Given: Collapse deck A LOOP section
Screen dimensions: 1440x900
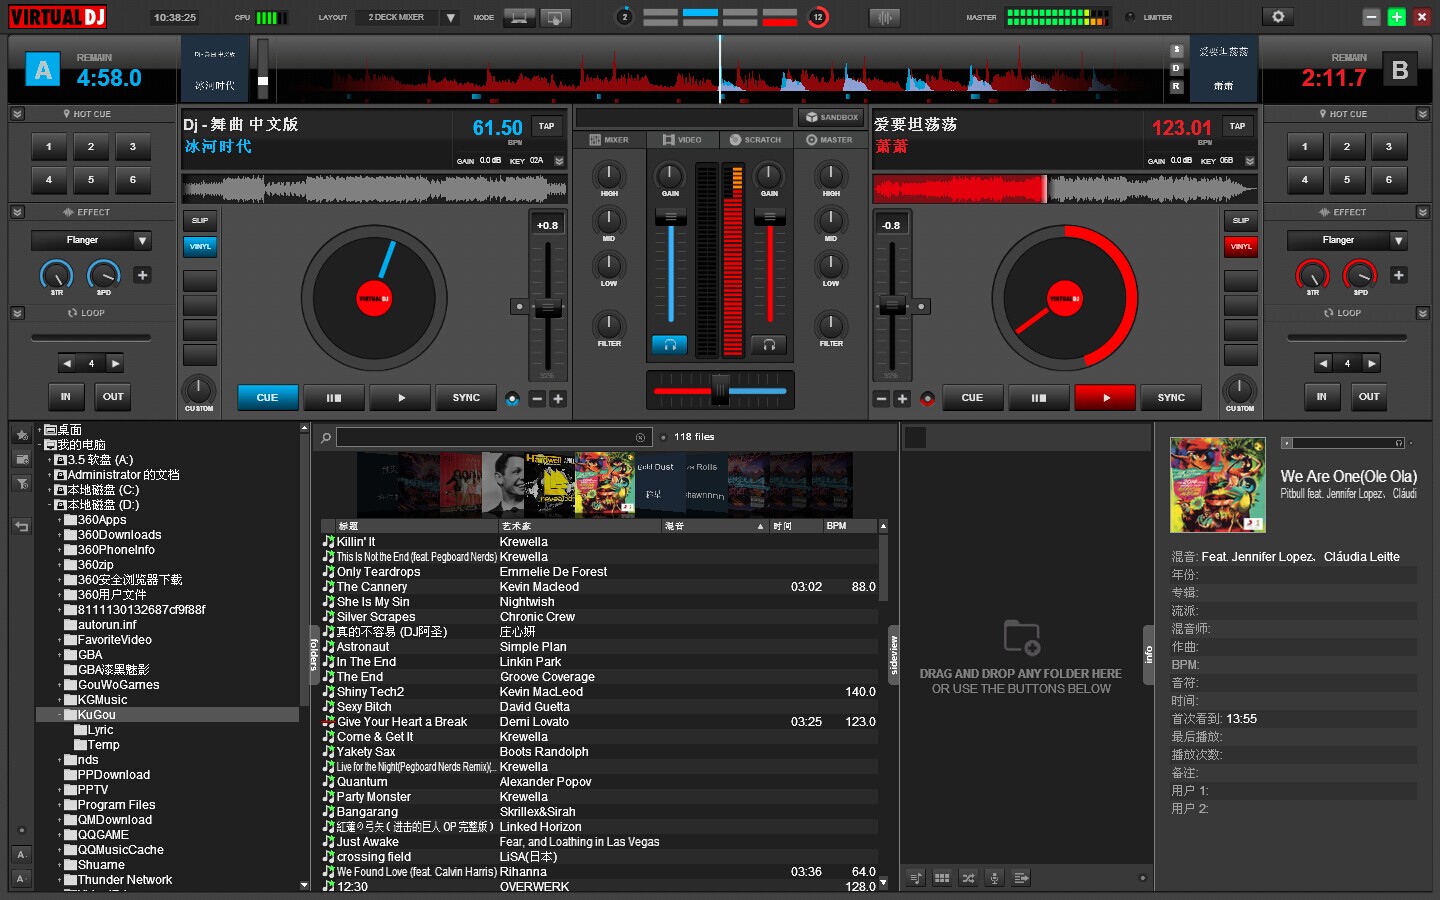Looking at the screenshot, I should click(x=17, y=313).
